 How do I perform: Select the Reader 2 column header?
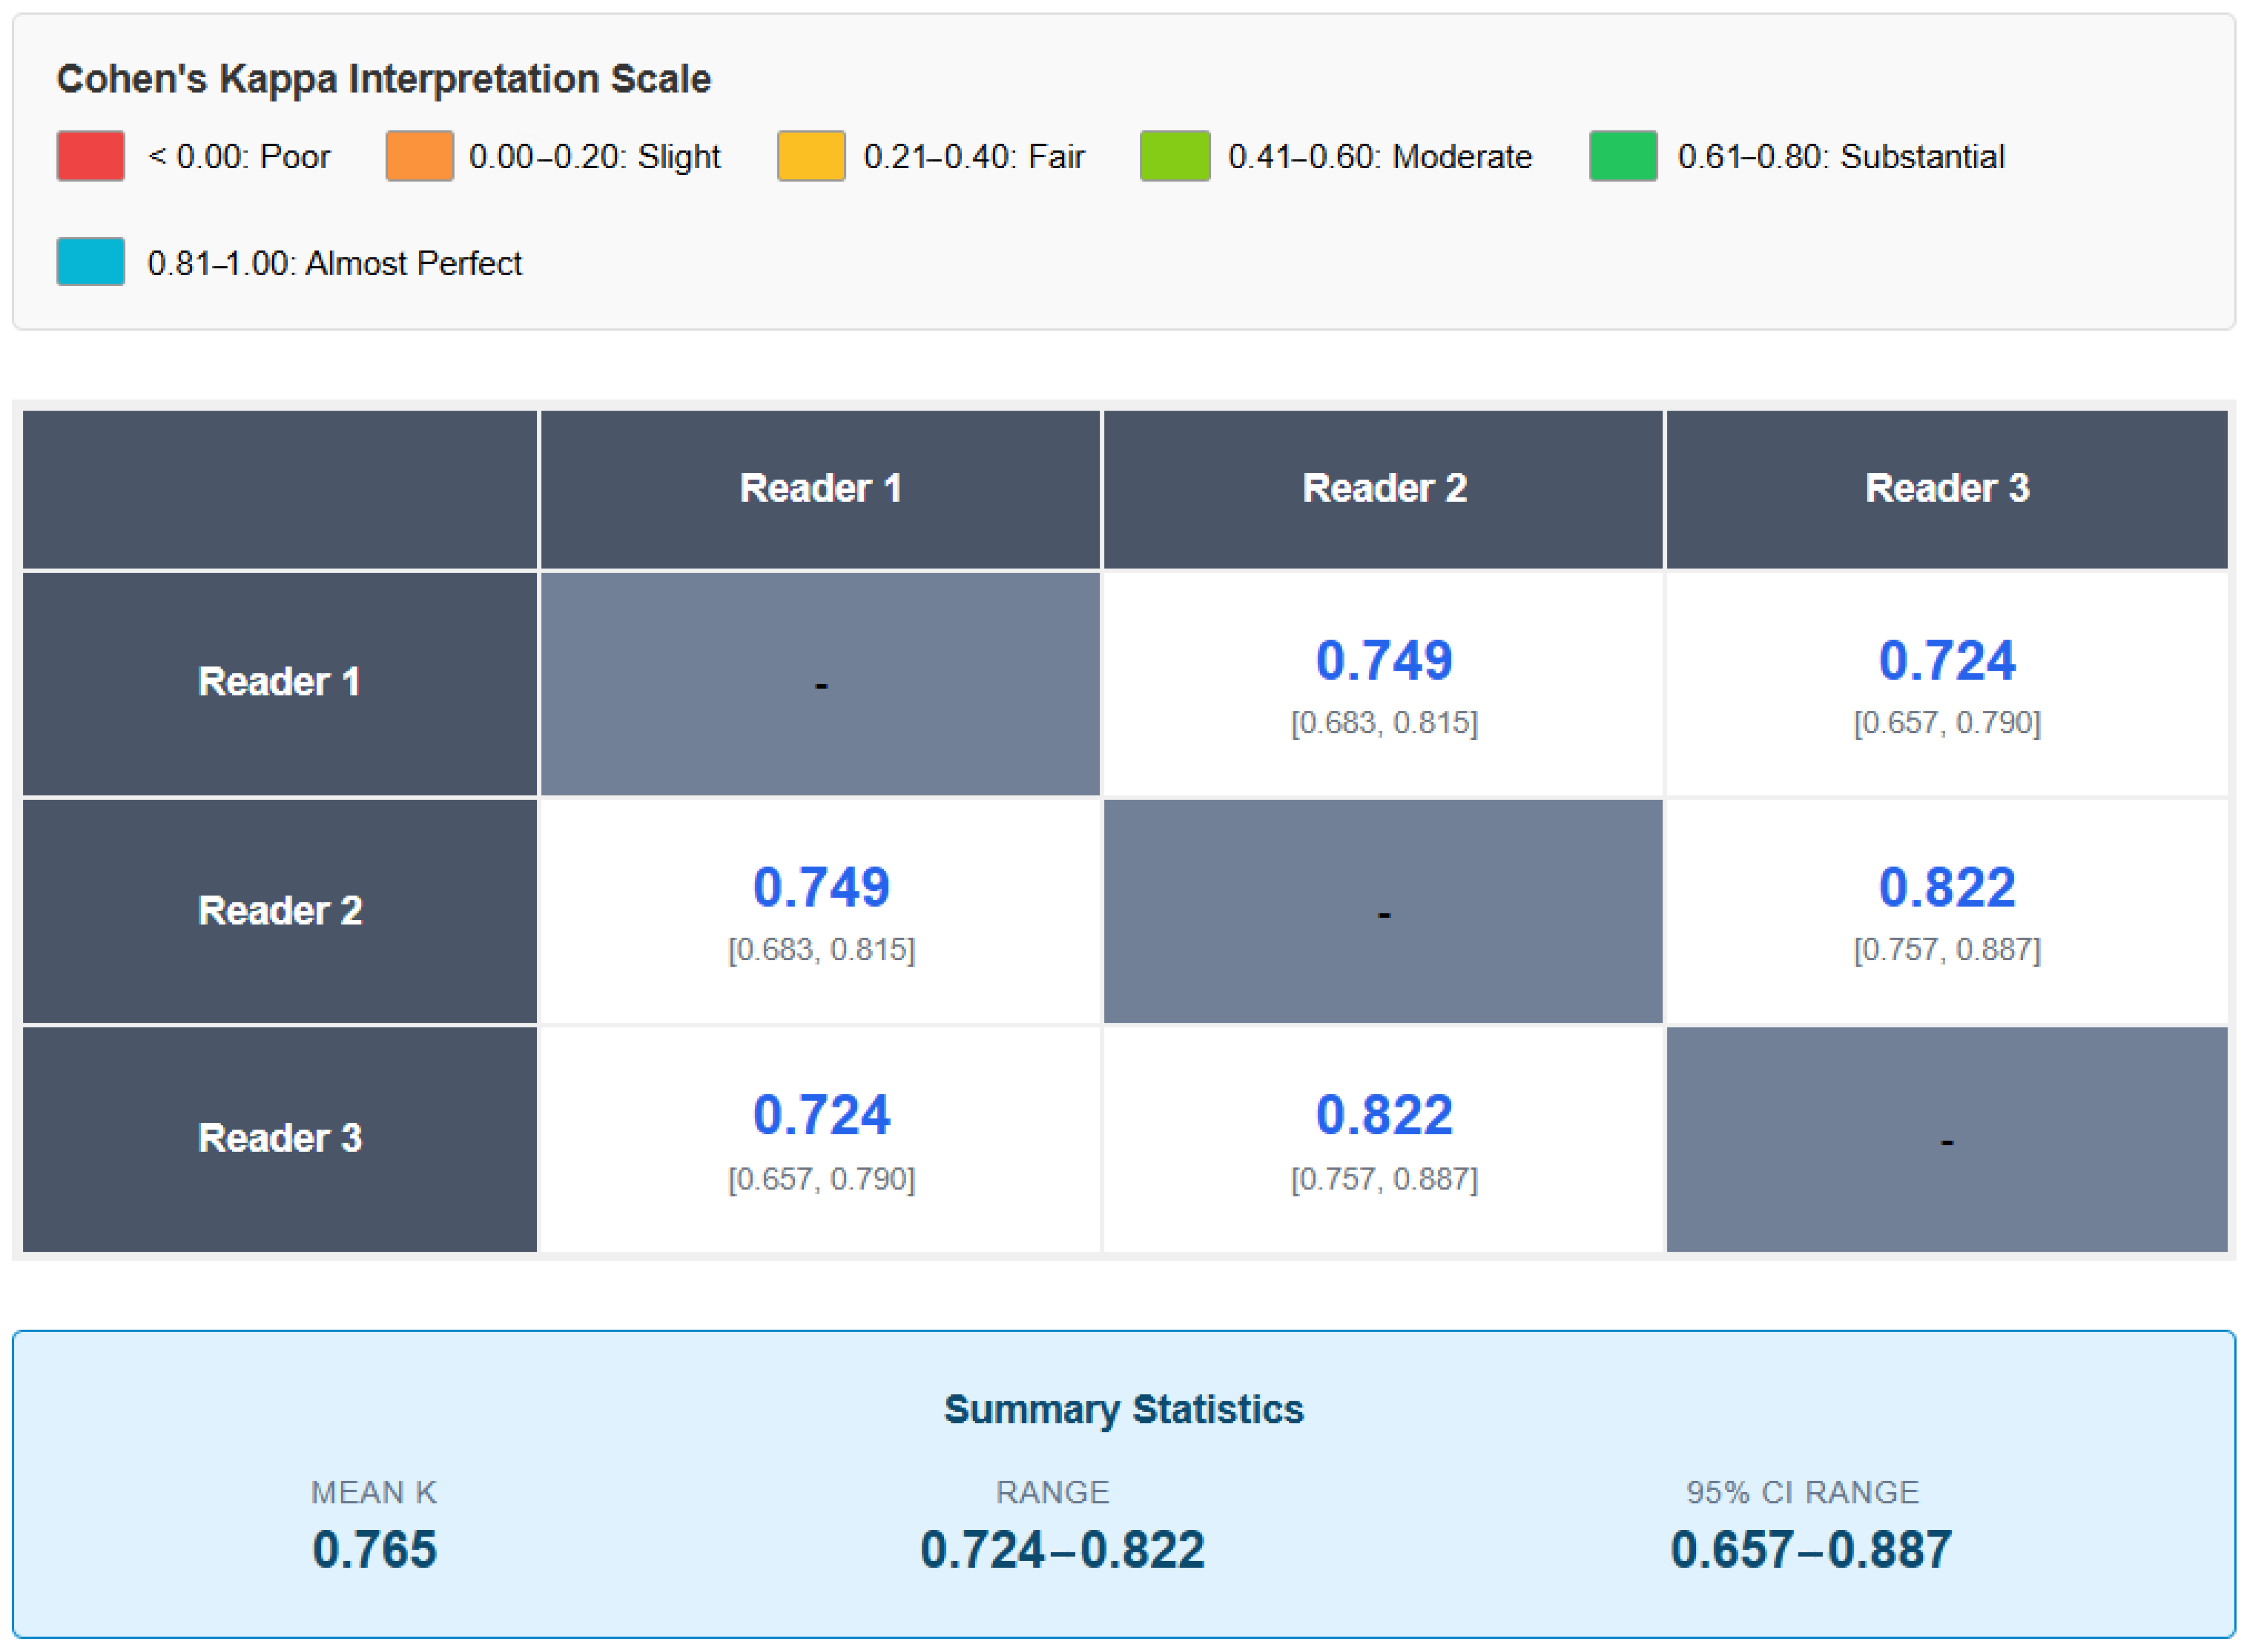click(x=1383, y=489)
